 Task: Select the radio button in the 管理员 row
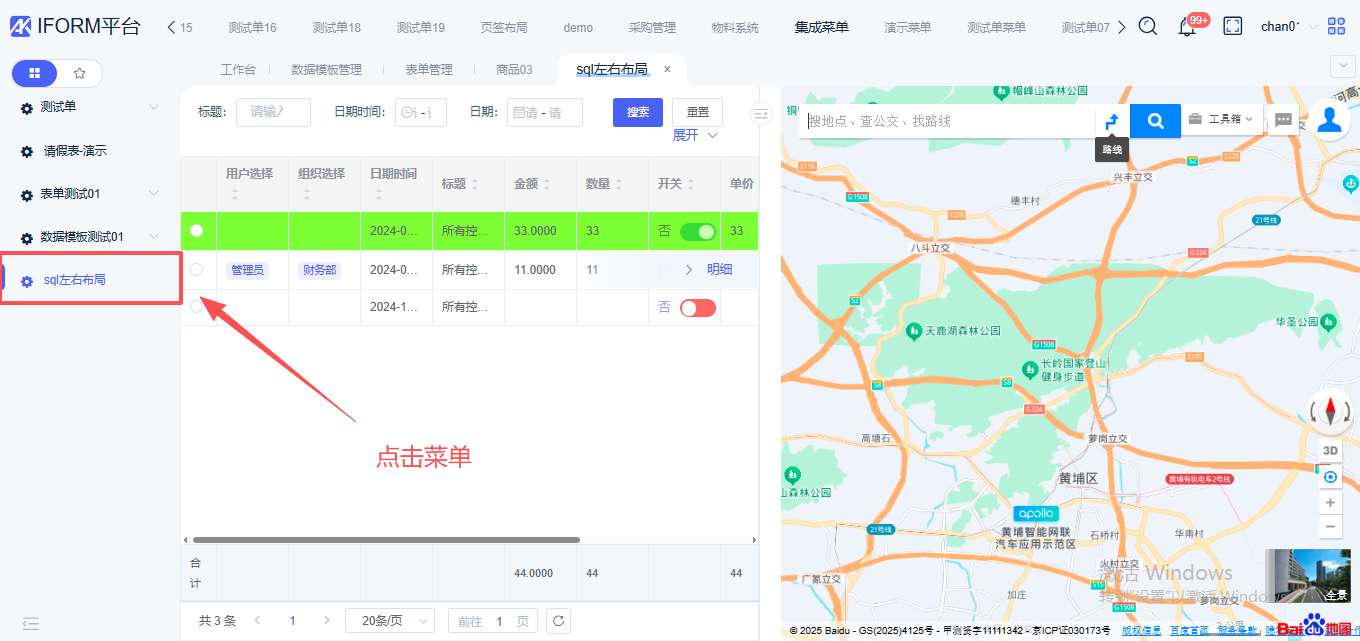coord(197,269)
